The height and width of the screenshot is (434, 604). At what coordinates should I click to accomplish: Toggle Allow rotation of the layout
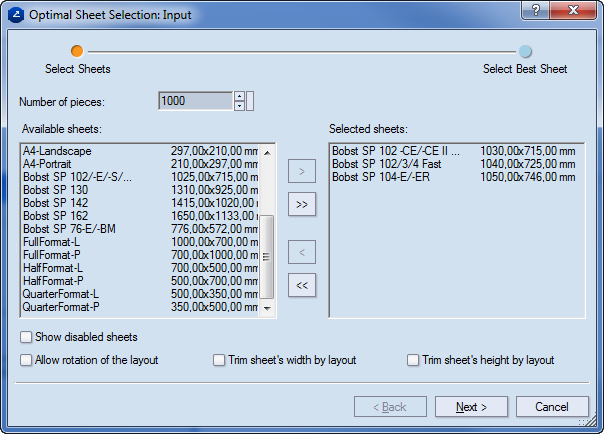click(x=26, y=360)
